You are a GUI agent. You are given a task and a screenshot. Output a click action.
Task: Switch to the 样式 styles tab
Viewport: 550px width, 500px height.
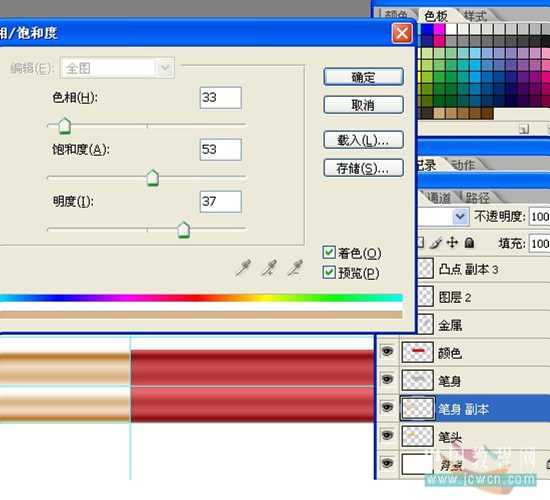[475, 15]
